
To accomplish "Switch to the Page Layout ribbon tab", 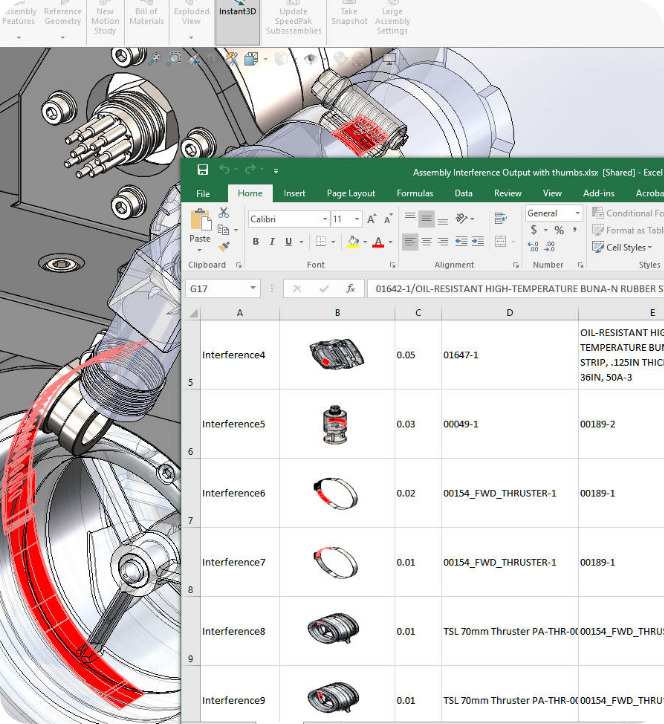I will (x=351, y=193).
